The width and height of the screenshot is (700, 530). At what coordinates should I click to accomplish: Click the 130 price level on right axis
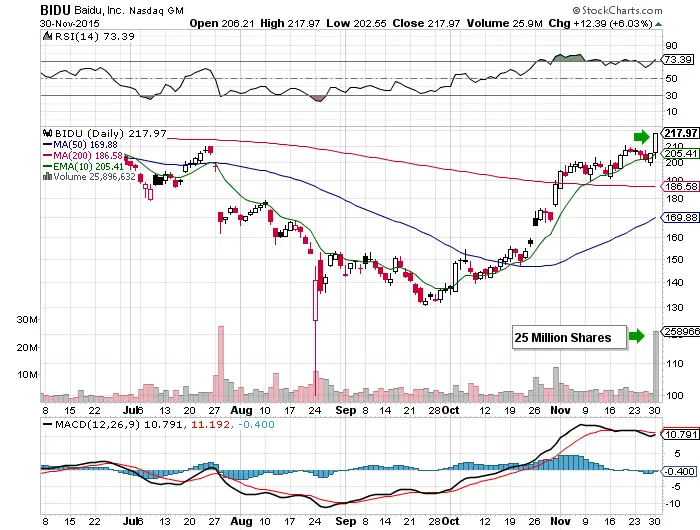[674, 308]
